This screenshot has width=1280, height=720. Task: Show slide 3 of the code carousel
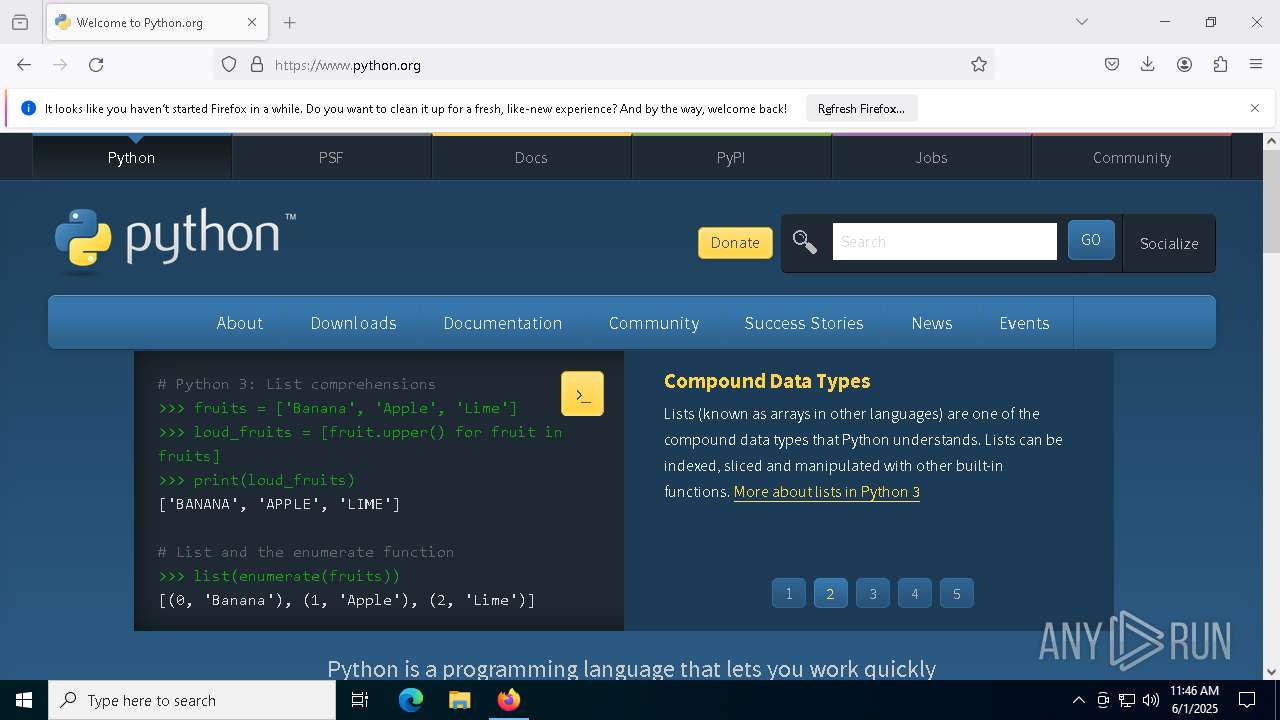873,593
